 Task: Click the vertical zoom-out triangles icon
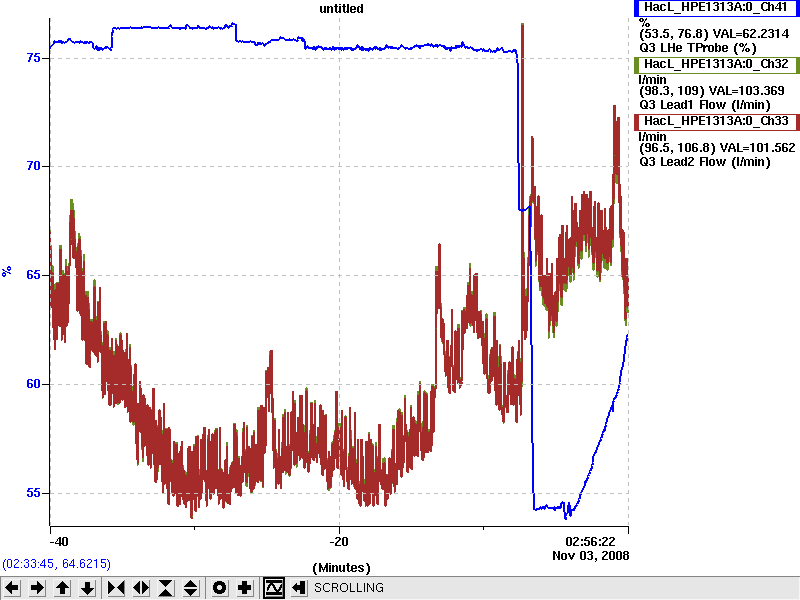(191, 588)
